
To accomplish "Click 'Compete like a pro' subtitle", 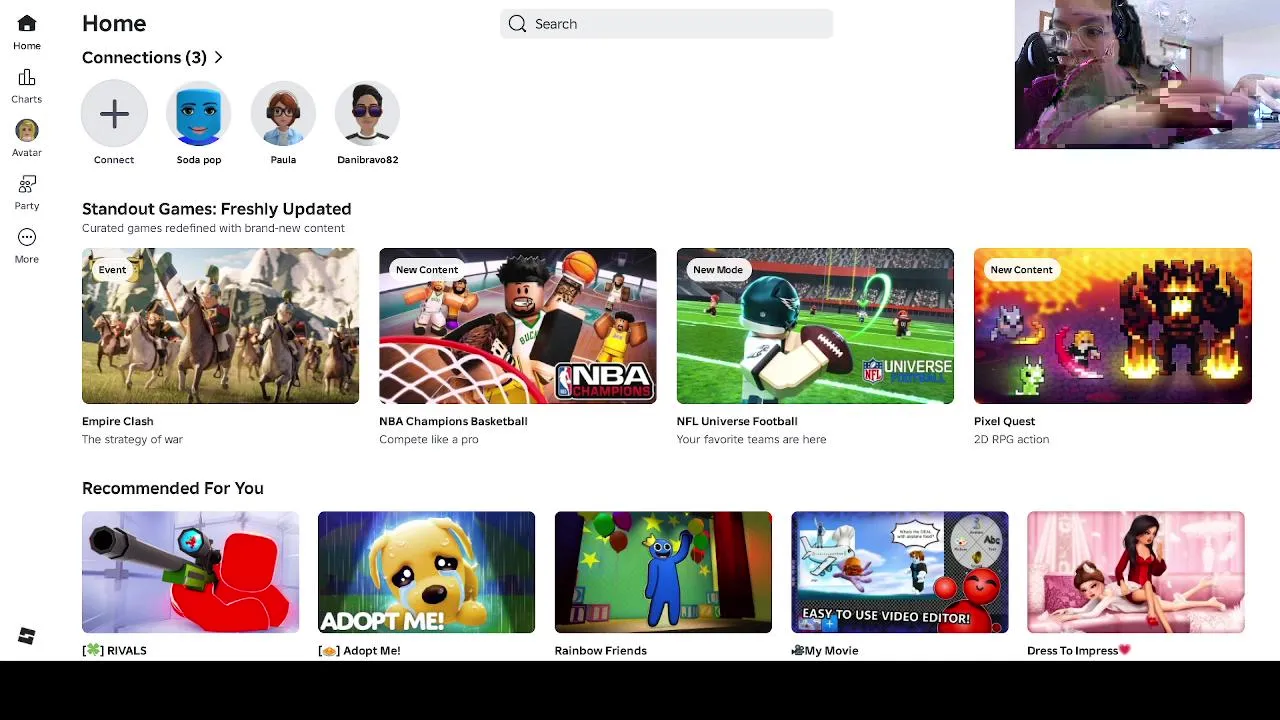I will coord(429,439).
